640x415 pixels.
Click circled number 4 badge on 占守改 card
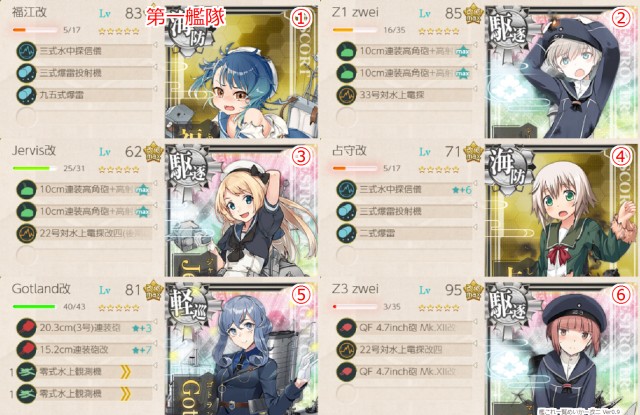coord(621,156)
